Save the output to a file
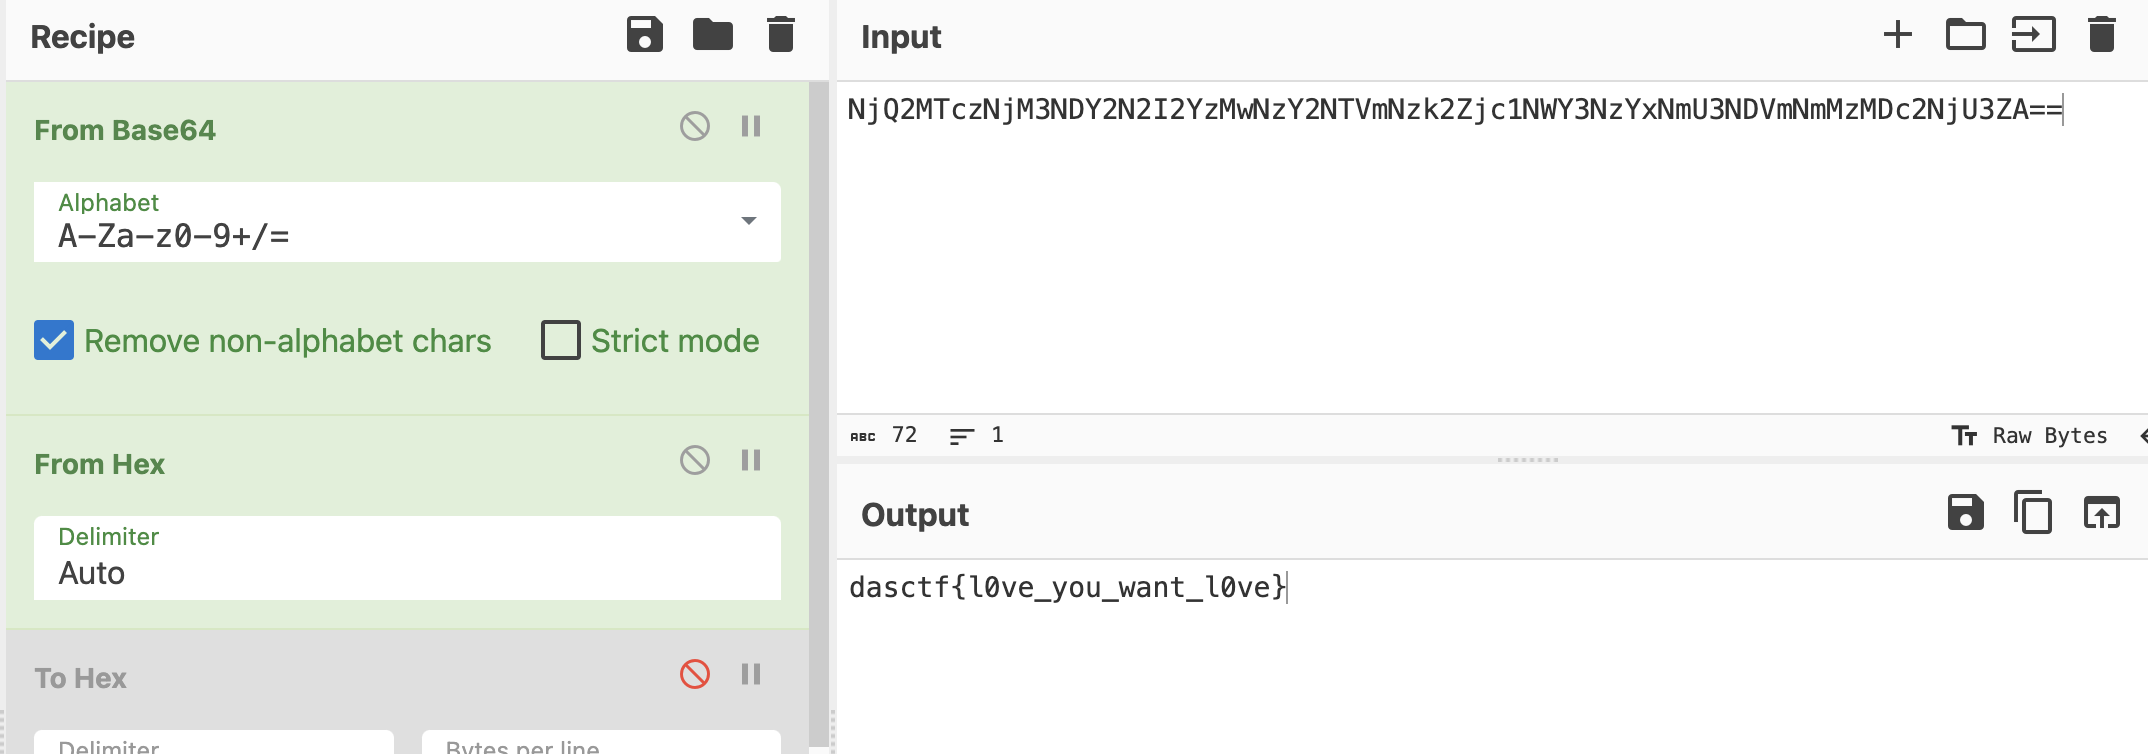The width and height of the screenshot is (2148, 754). pyautogui.click(x=1965, y=514)
